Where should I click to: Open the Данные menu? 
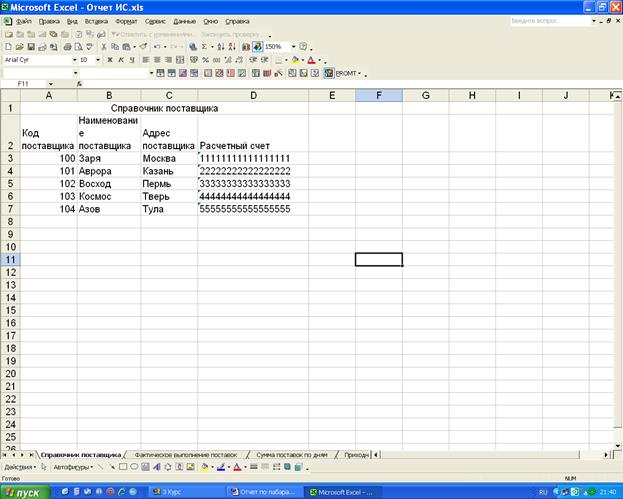point(184,21)
